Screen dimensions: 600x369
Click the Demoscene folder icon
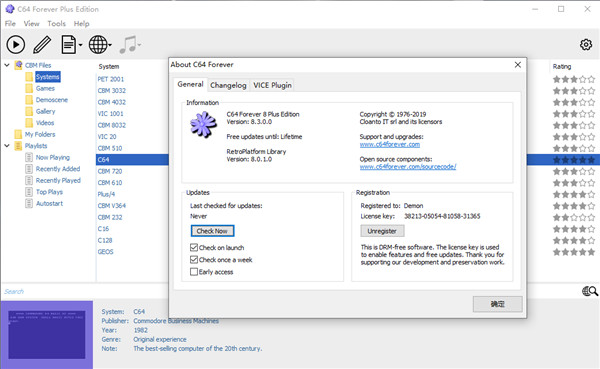point(29,100)
